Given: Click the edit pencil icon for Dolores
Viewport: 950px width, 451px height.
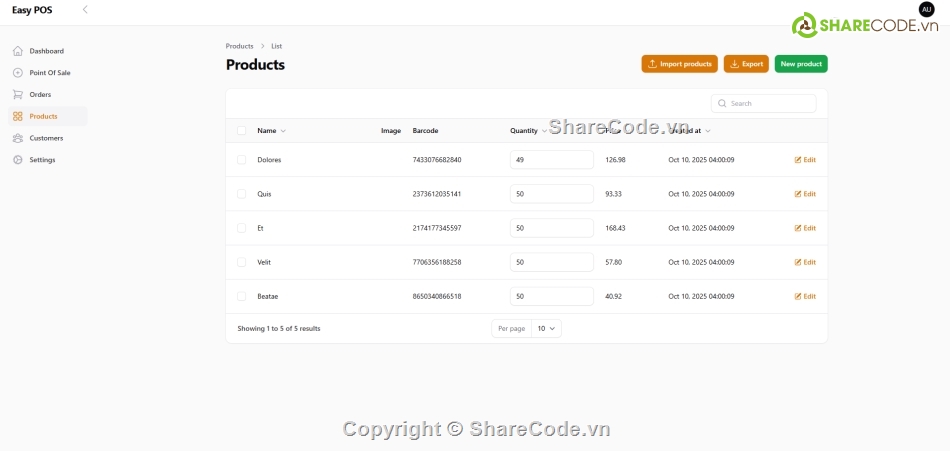Looking at the screenshot, I should point(798,160).
